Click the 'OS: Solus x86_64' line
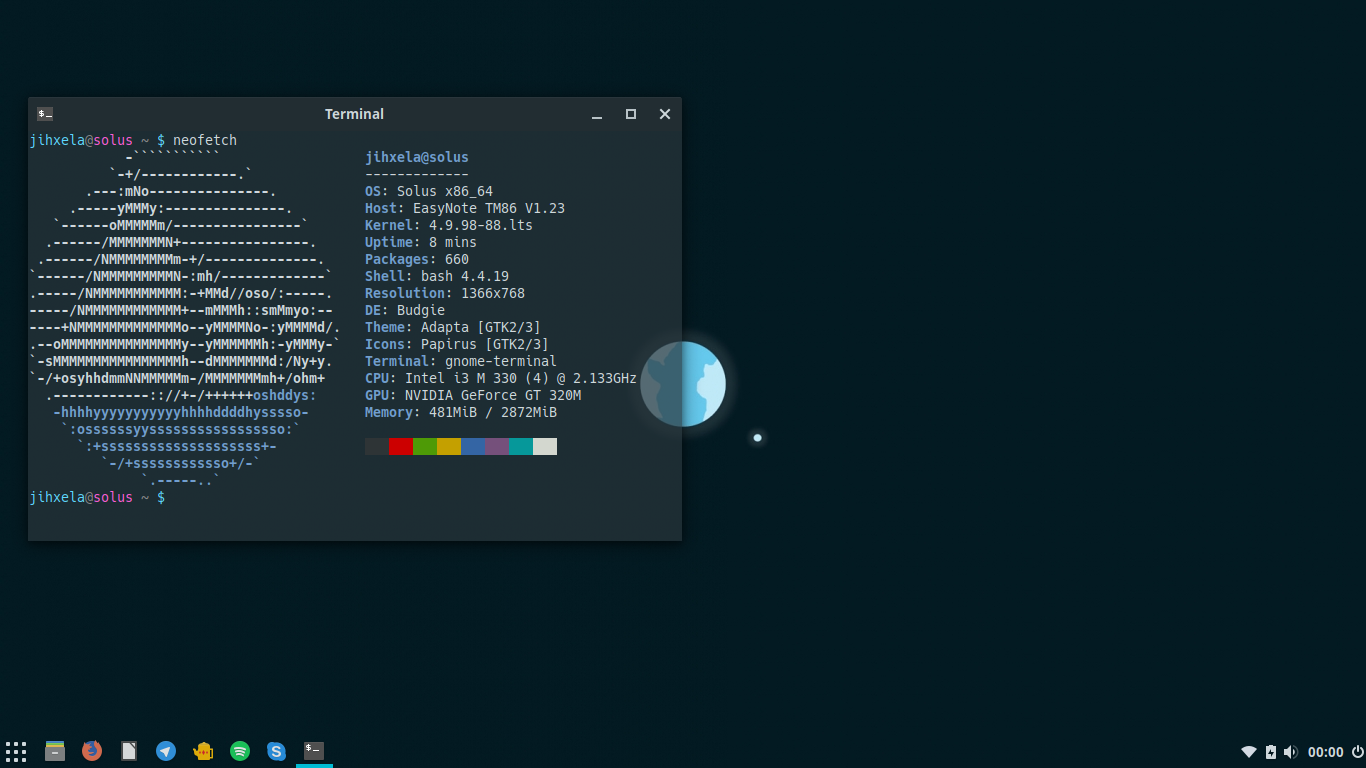 [429, 191]
